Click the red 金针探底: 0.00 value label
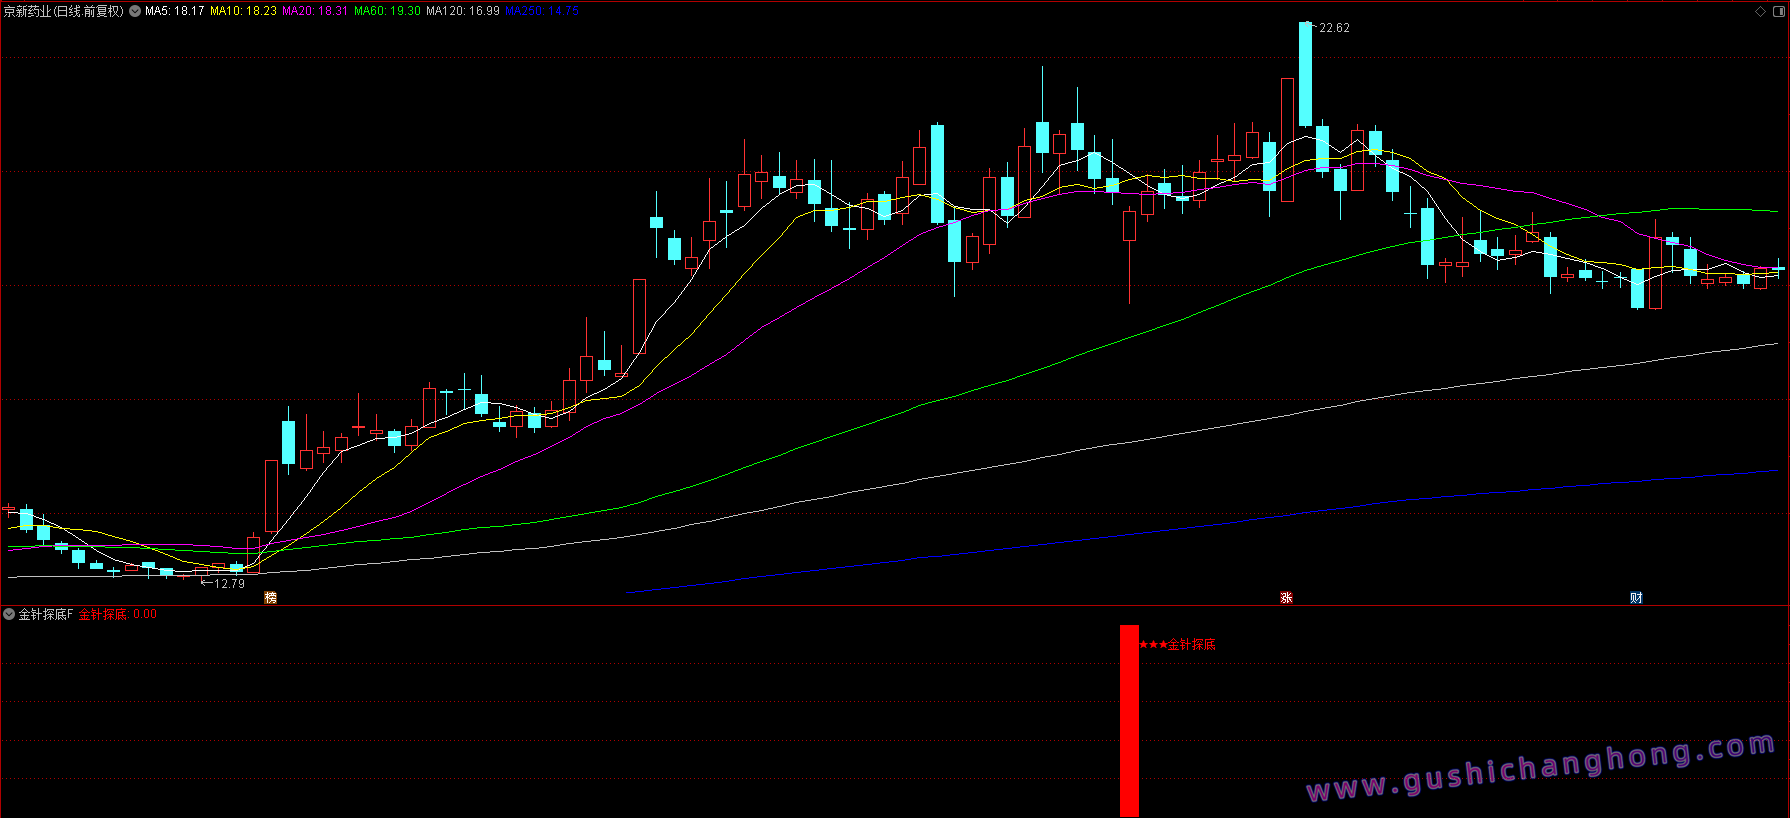 coord(118,614)
